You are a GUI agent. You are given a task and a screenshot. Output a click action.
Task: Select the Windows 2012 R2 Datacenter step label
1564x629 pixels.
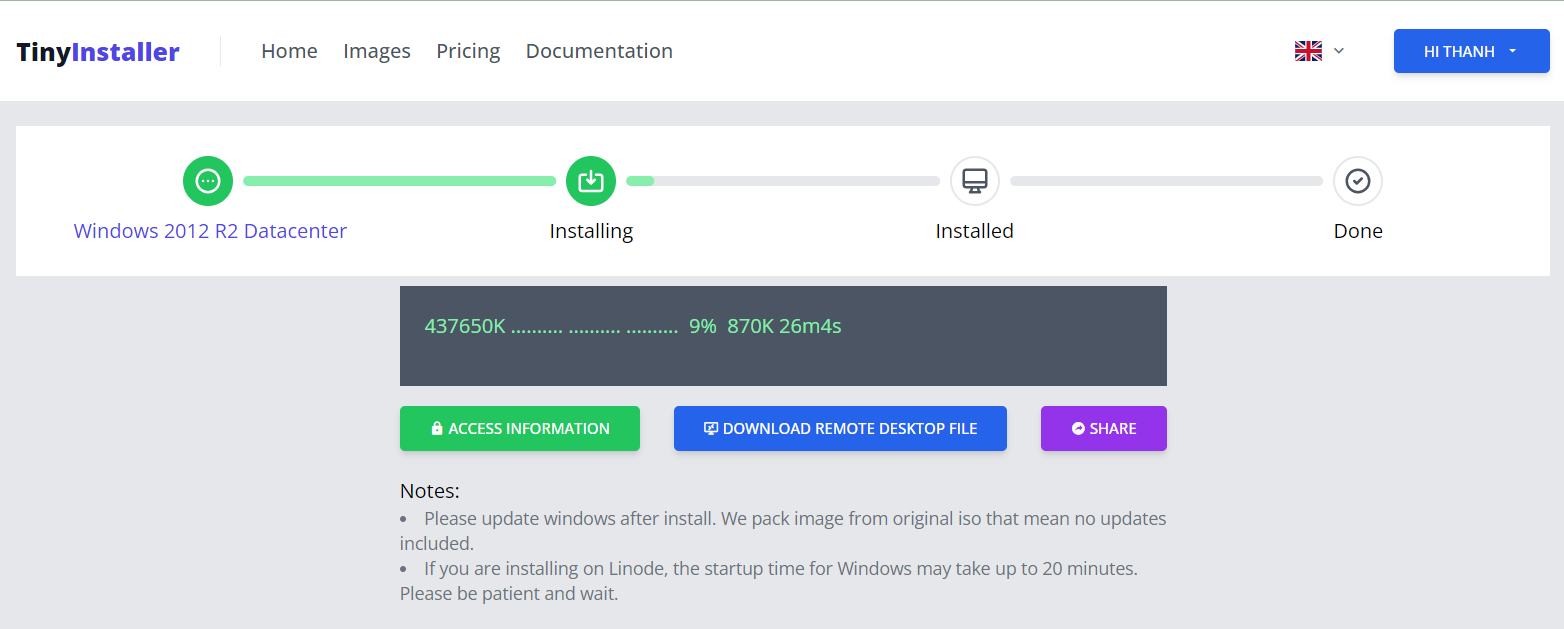[210, 231]
